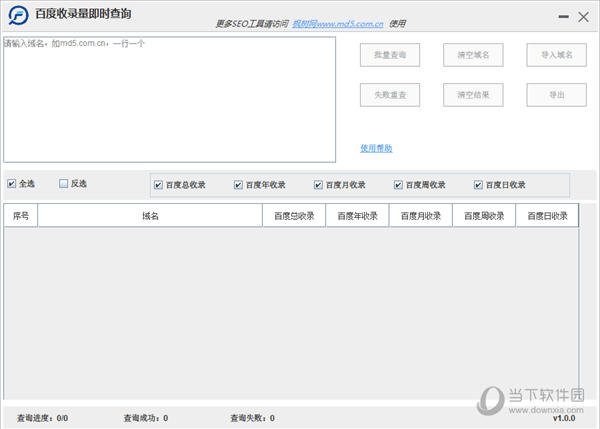The width and height of the screenshot is (600, 429).
Task: Click the 域名 column header
Action: (x=150, y=215)
